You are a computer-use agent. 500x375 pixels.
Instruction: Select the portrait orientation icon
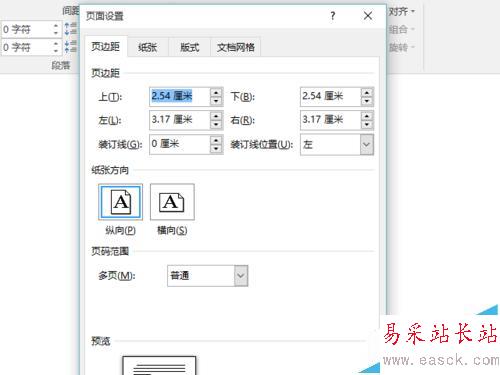click(120, 202)
